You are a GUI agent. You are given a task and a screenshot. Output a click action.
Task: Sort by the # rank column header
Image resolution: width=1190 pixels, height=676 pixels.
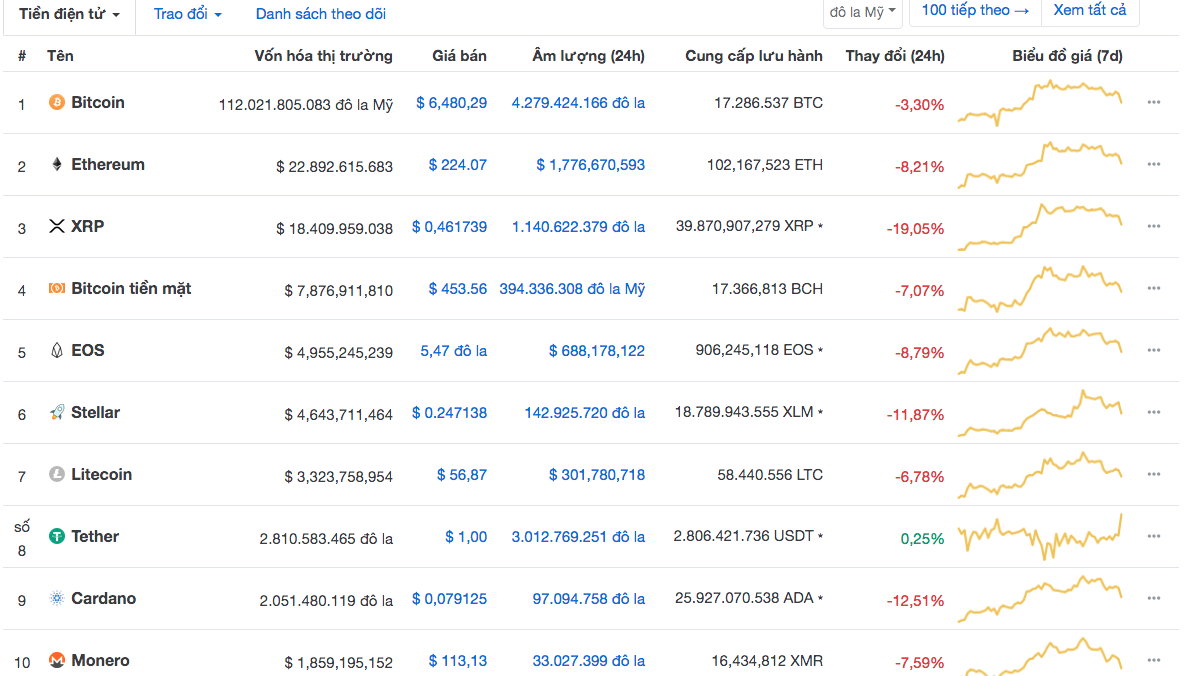(x=22, y=55)
